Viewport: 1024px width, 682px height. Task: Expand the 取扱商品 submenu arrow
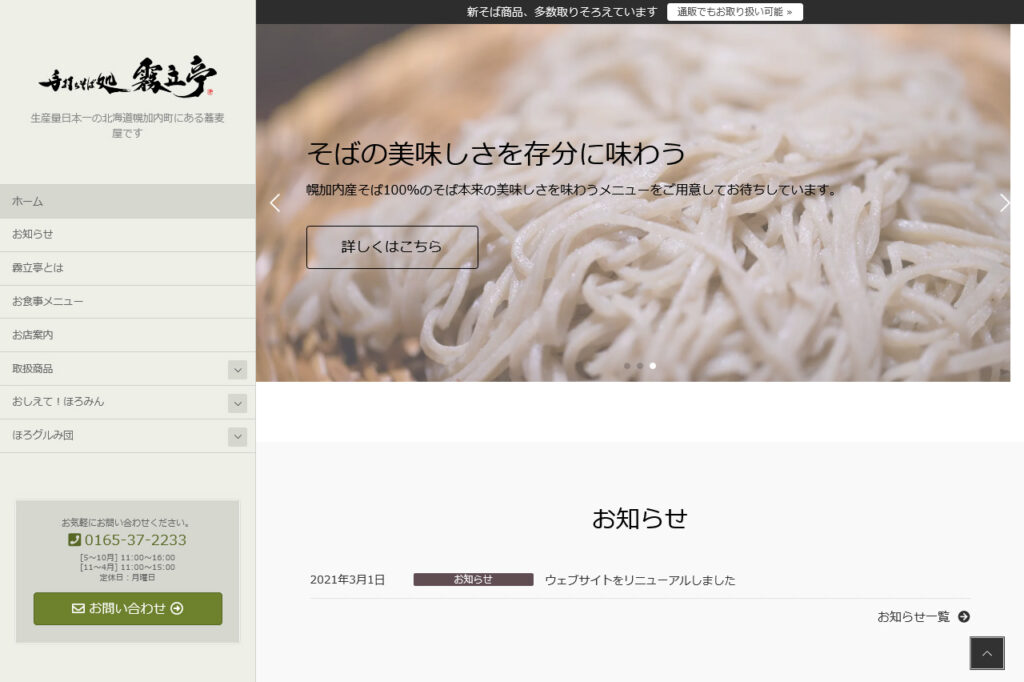click(237, 370)
